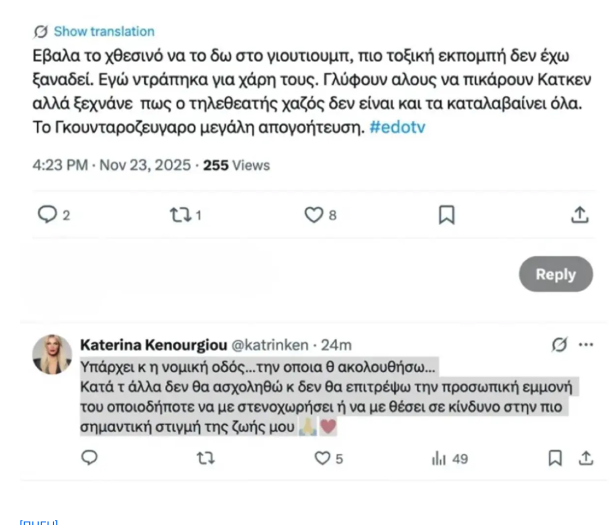Open the three-dot more menu on the reply
611x525 pixels.
(x=586, y=344)
